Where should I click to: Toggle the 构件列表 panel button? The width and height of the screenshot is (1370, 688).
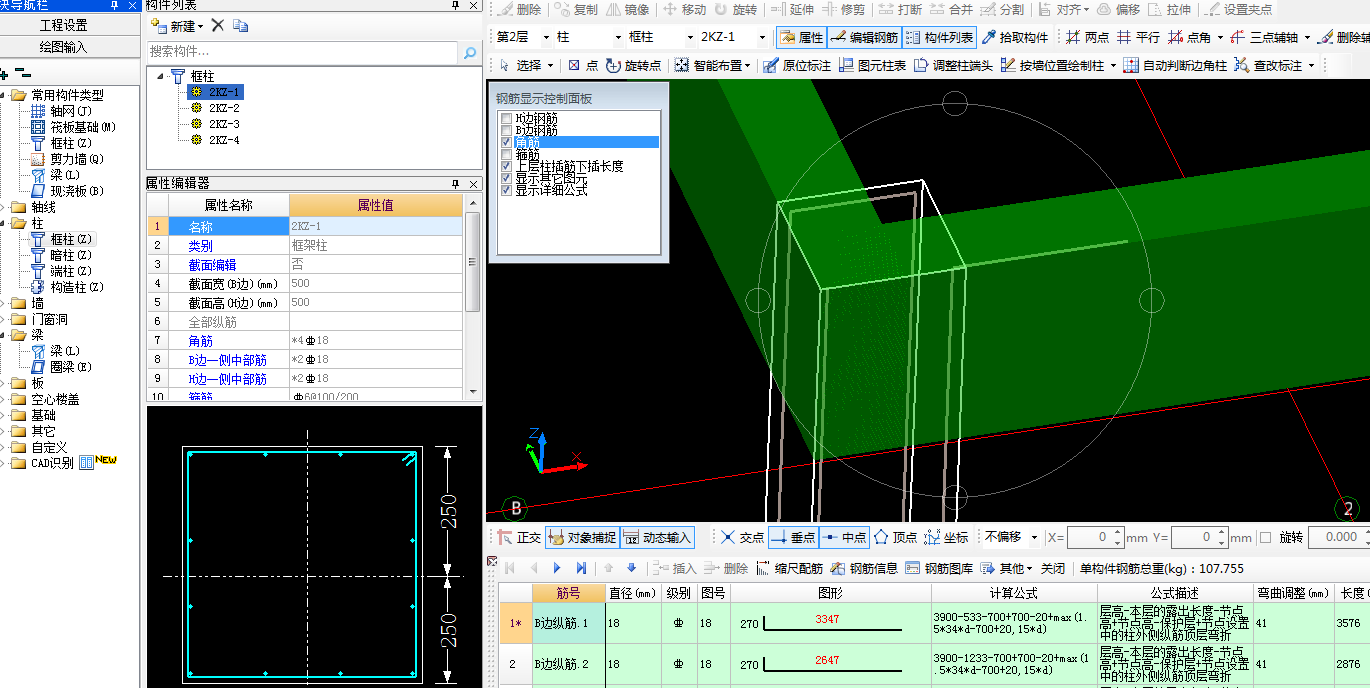pyautogui.click(x=939, y=38)
